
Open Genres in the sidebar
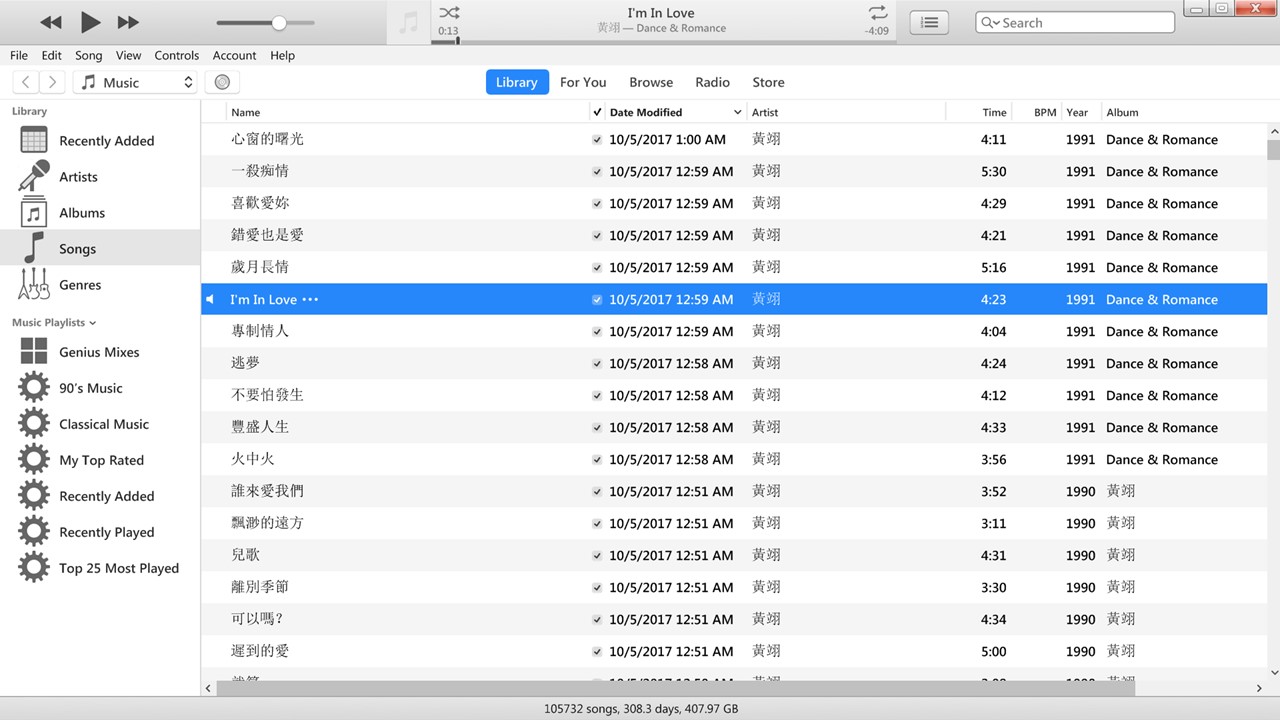[x=100, y=285]
